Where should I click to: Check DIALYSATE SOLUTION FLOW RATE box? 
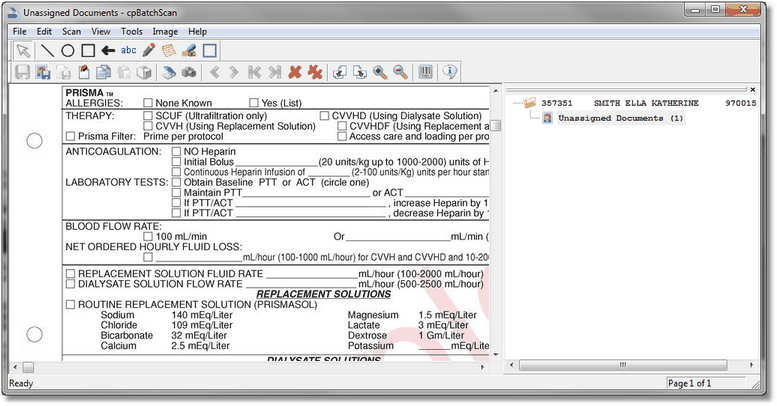pyautogui.click(x=70, y=284)
